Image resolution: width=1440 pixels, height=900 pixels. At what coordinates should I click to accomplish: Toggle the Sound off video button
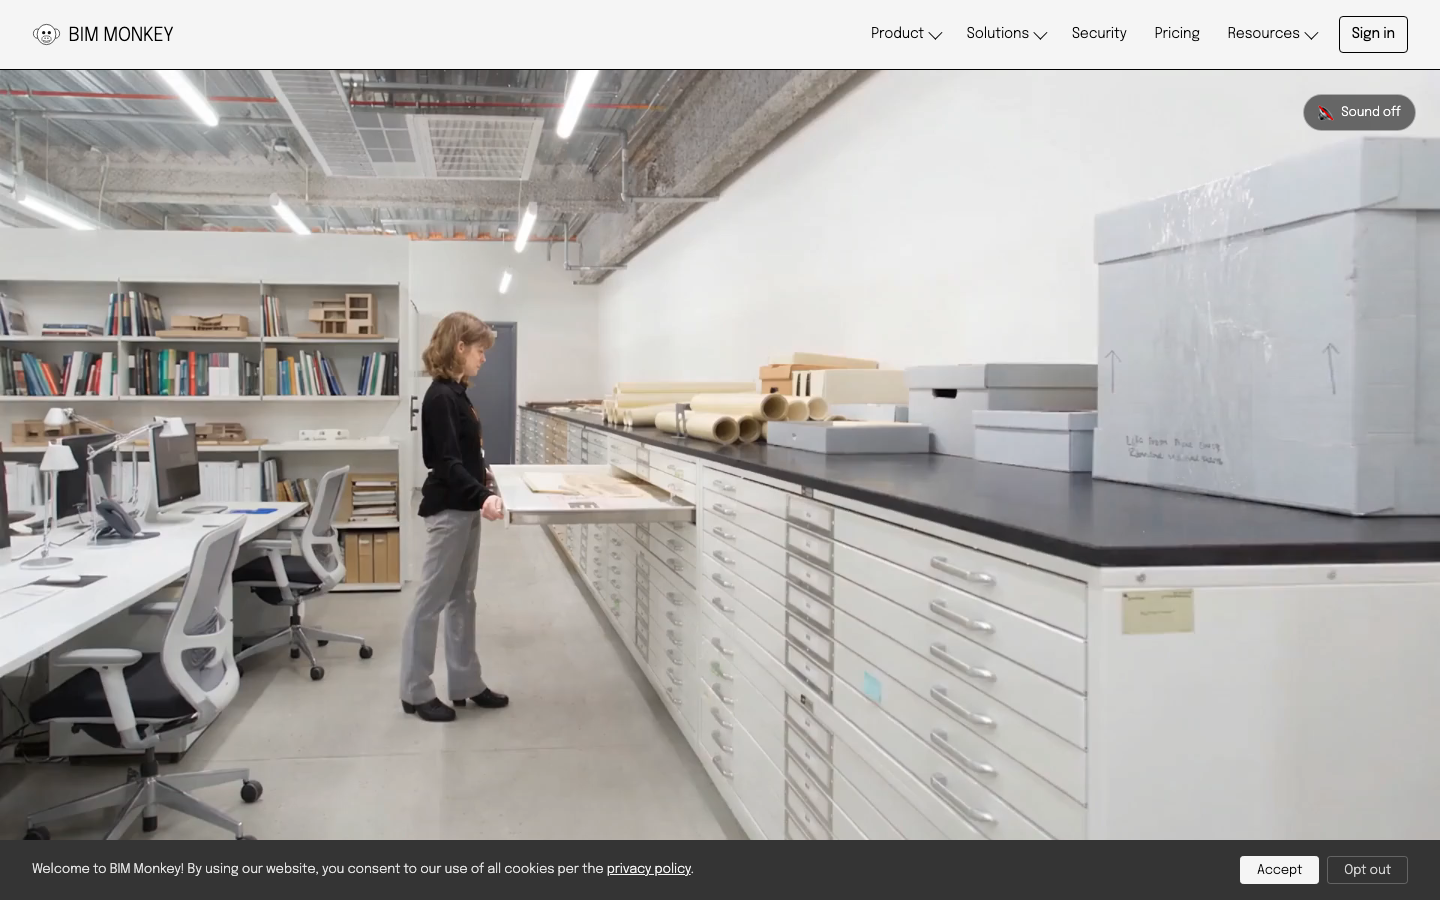coord(1359,112)
